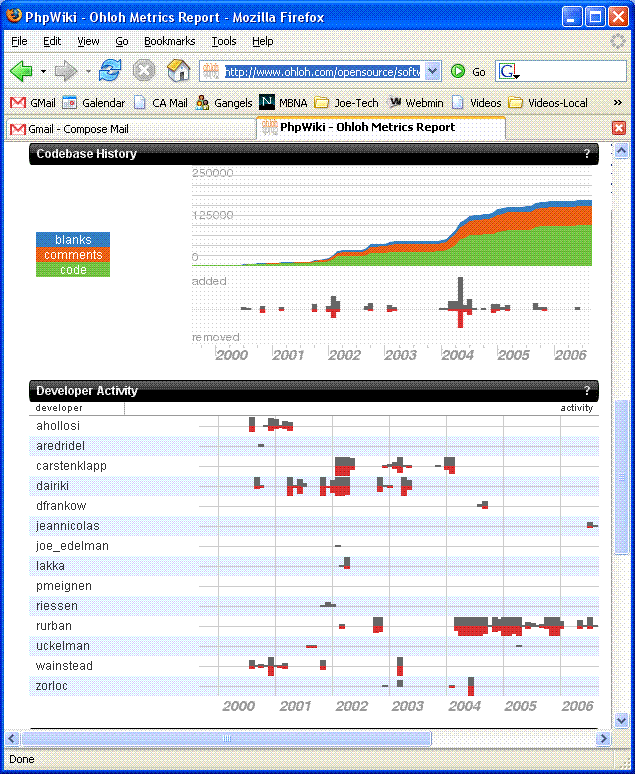
Task: Click the Stop loading icon
Action: (144, 71)
